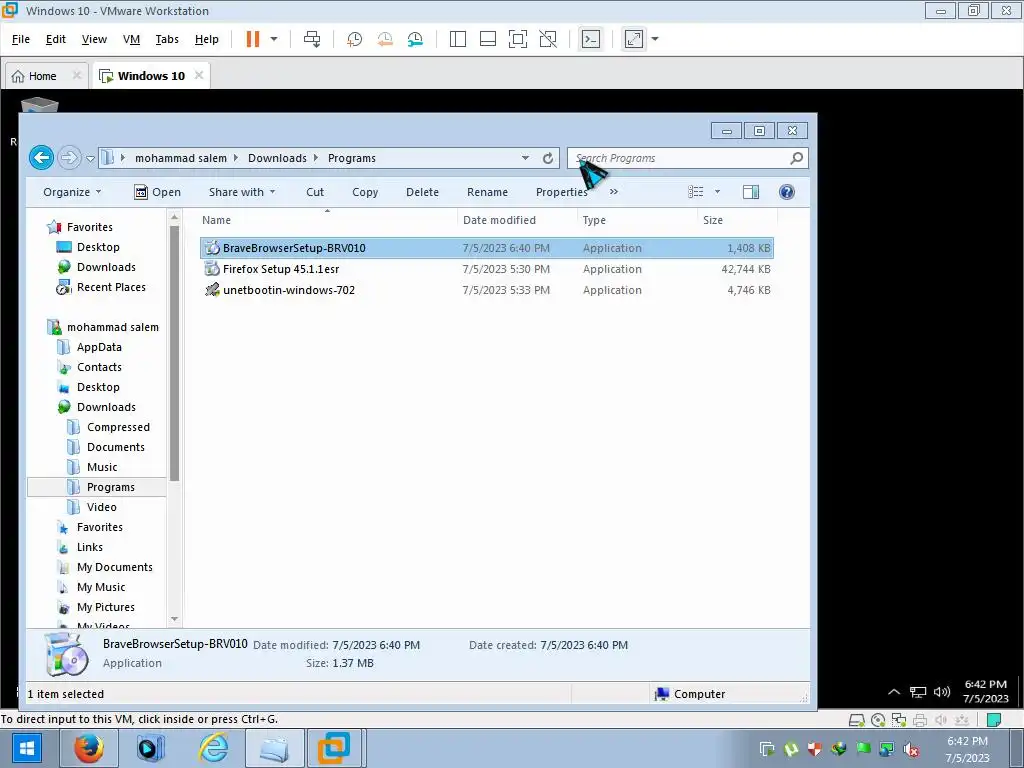Click mohammad salem in the address breadcrumb
The image size is (1024, 768).
tap(181, 158)
